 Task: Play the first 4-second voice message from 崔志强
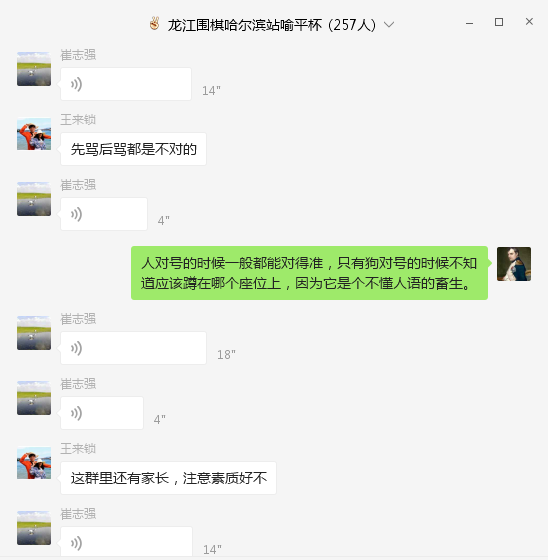click(104, 214)
